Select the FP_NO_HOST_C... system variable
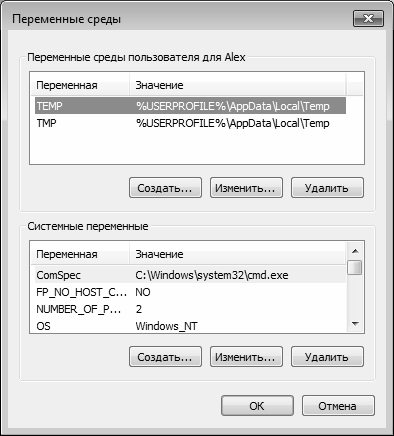394x436 pixels. (x=188, y=292)
